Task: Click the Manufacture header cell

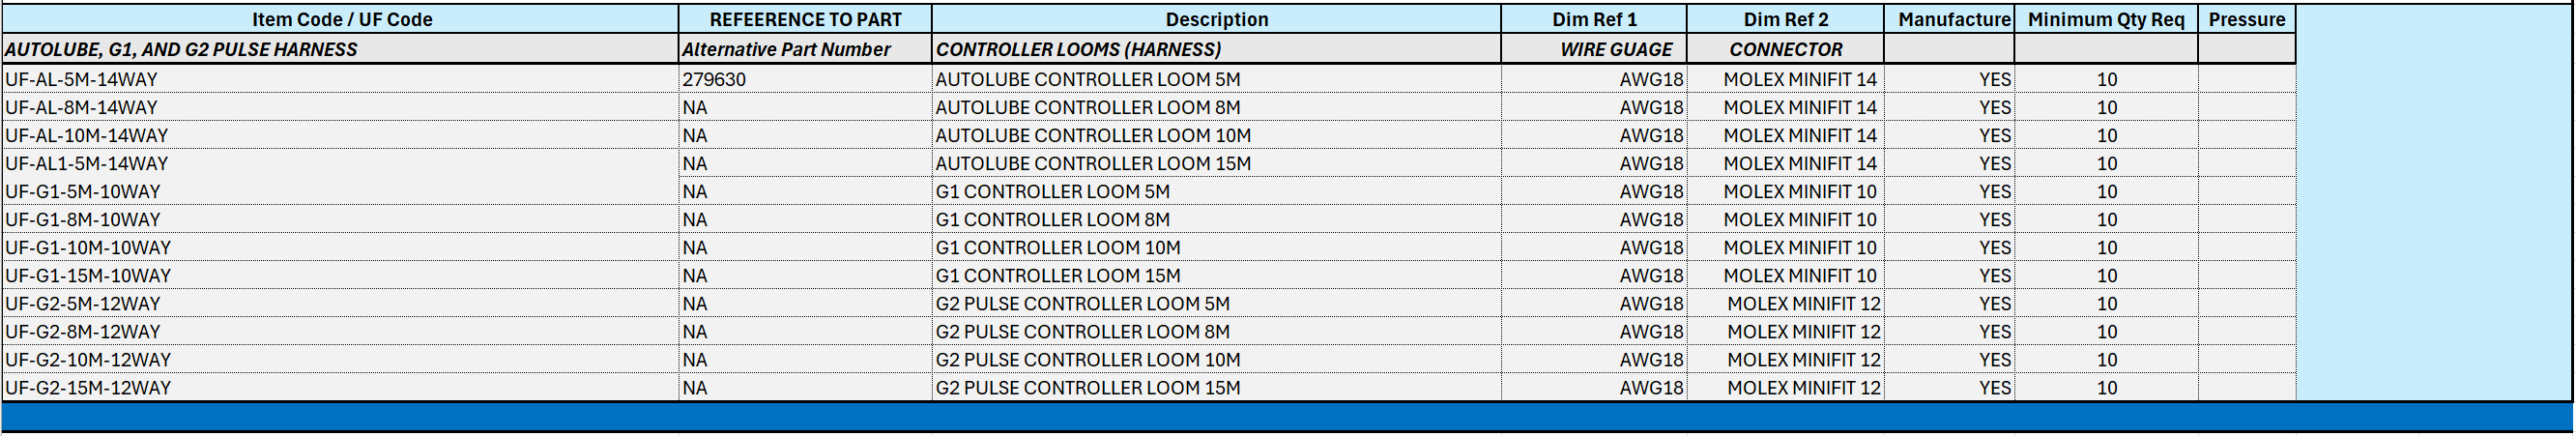Action: 1953,19
